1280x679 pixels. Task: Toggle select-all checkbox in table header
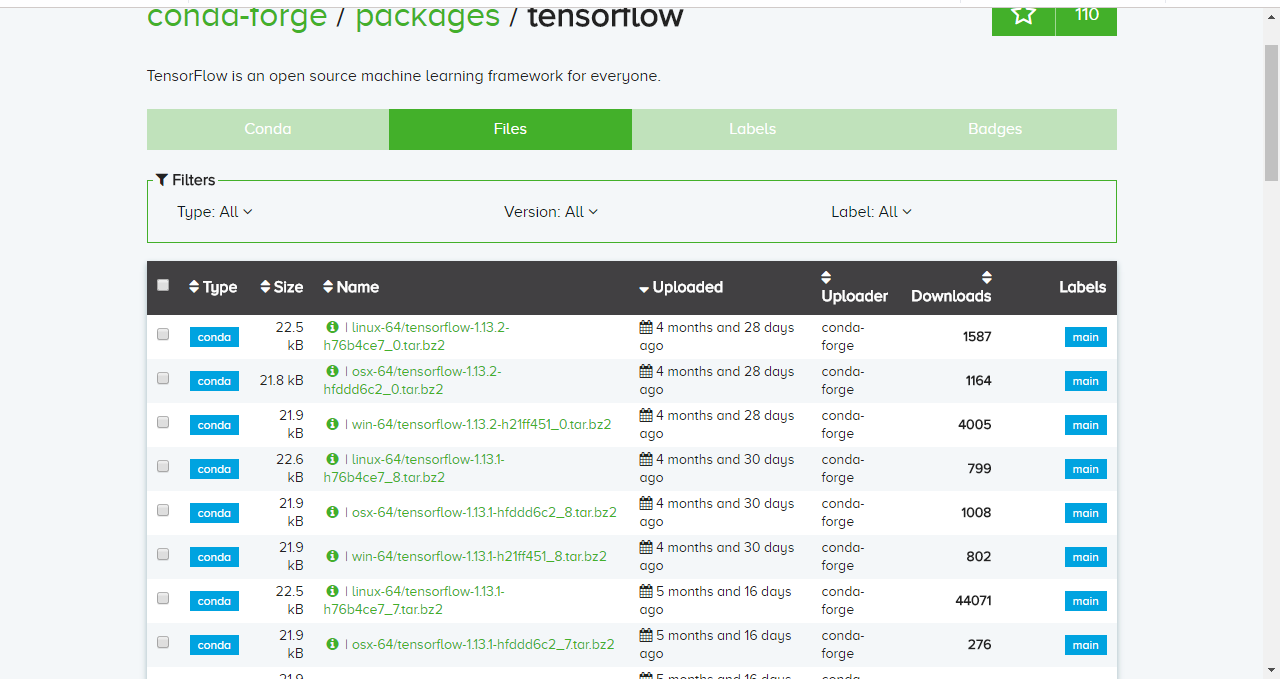(163, 285)
